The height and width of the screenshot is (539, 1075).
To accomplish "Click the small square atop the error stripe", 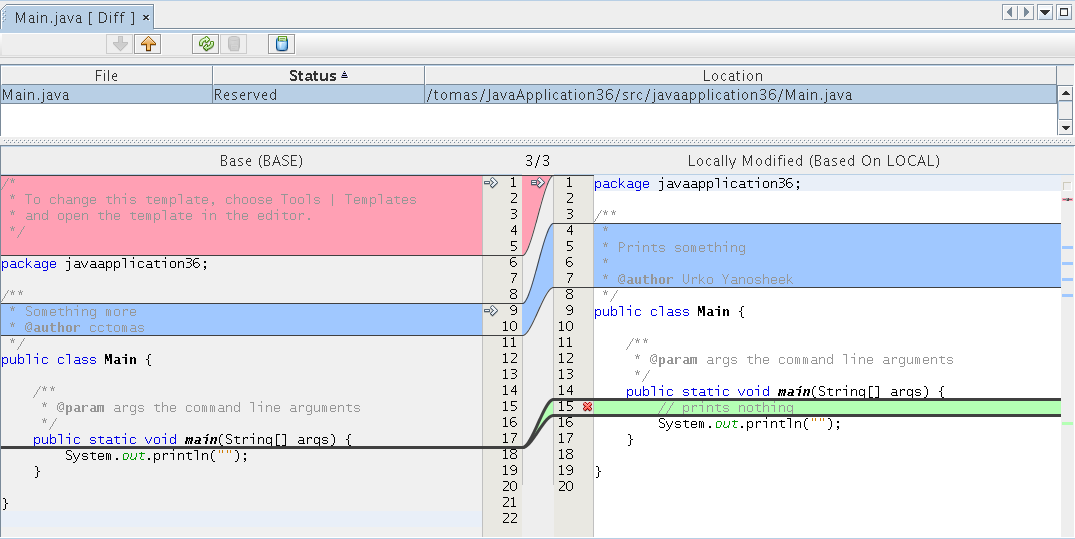I will [x=1066, y=186].
